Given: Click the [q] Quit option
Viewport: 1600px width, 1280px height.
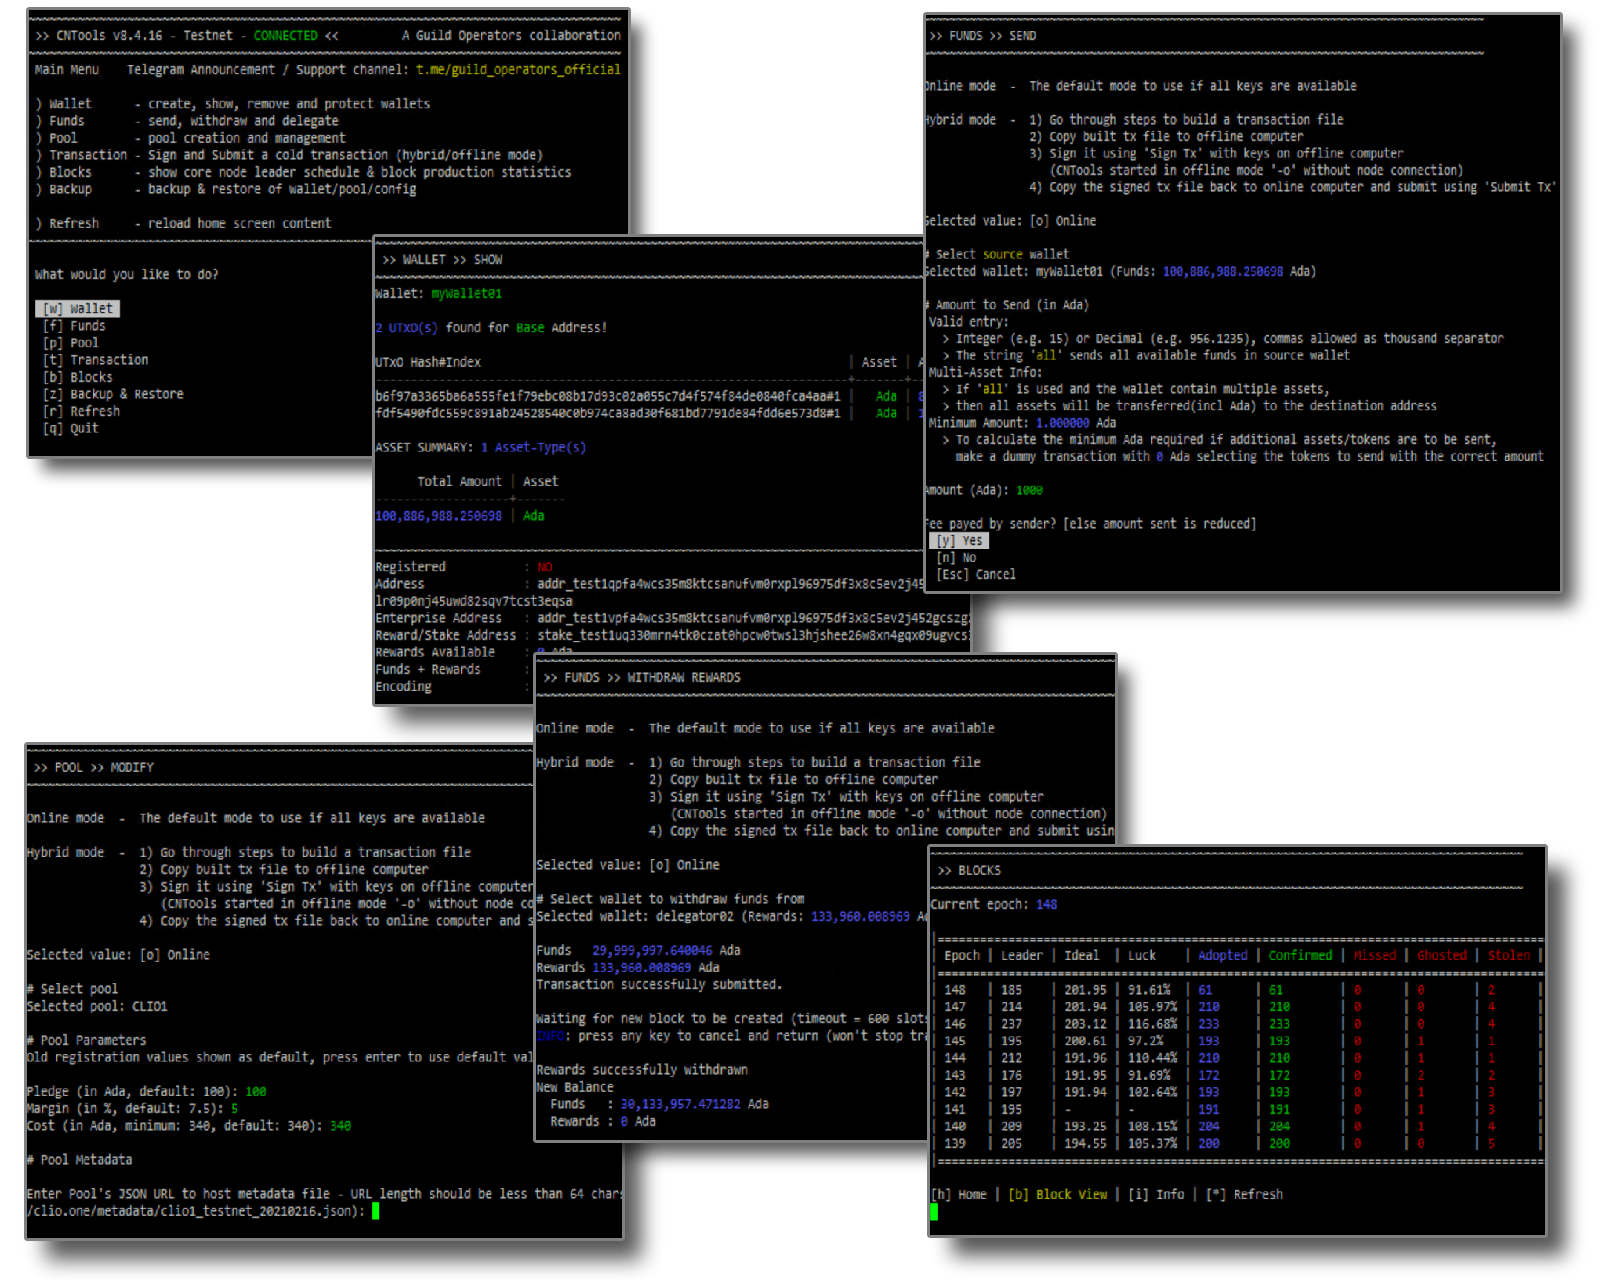Looking at the screenshot, I should [71, 428].
